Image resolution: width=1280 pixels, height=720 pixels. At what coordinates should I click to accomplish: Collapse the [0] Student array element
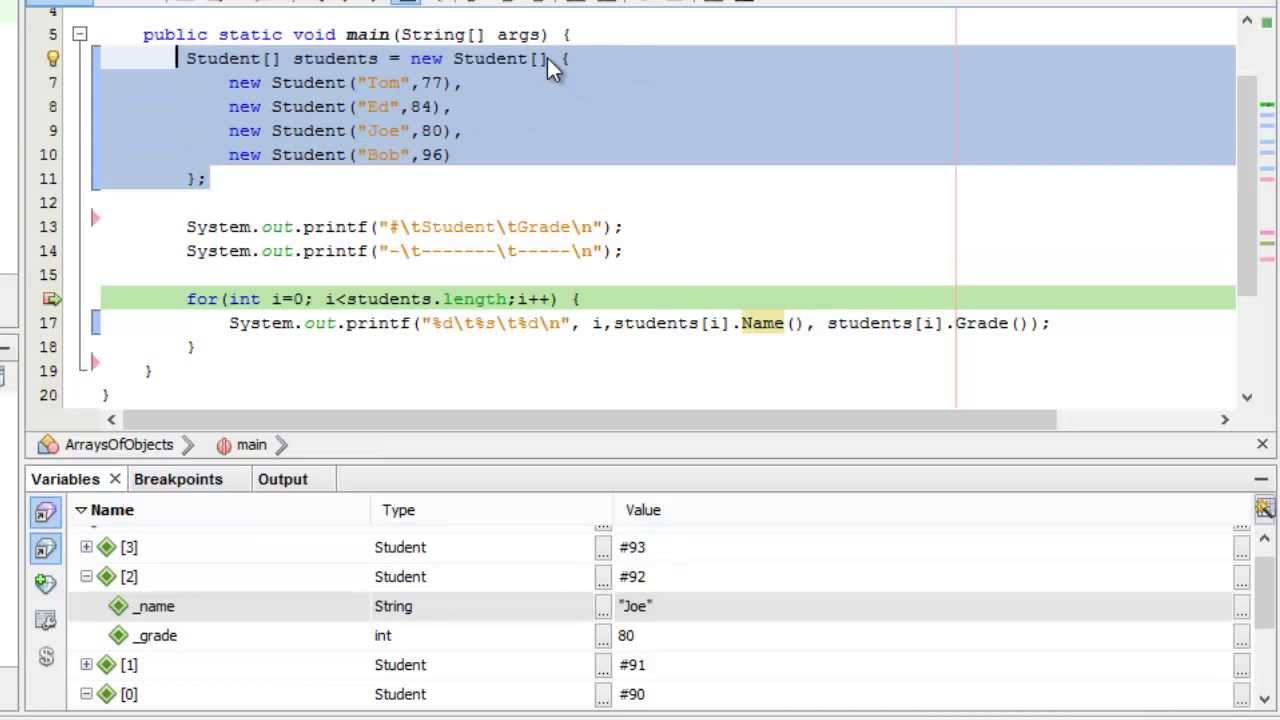tap(86, 694)
